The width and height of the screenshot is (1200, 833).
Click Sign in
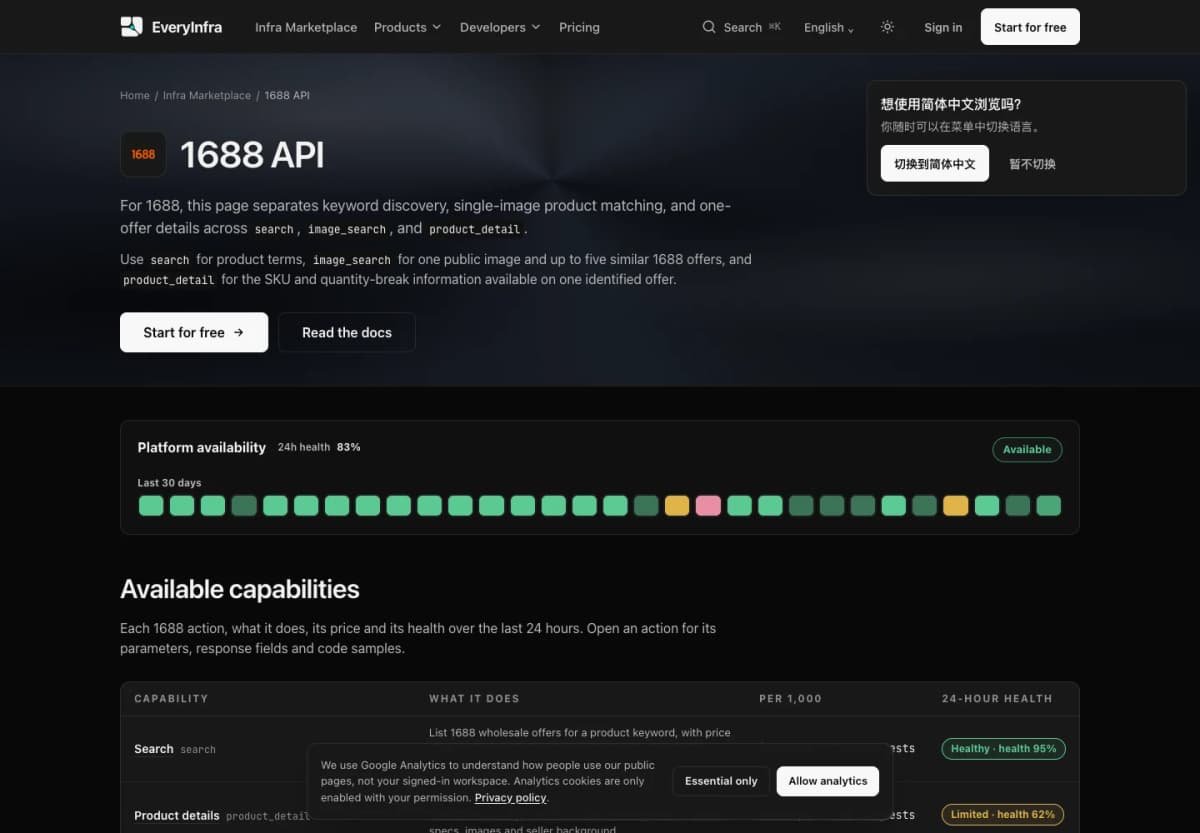point(943,27)
